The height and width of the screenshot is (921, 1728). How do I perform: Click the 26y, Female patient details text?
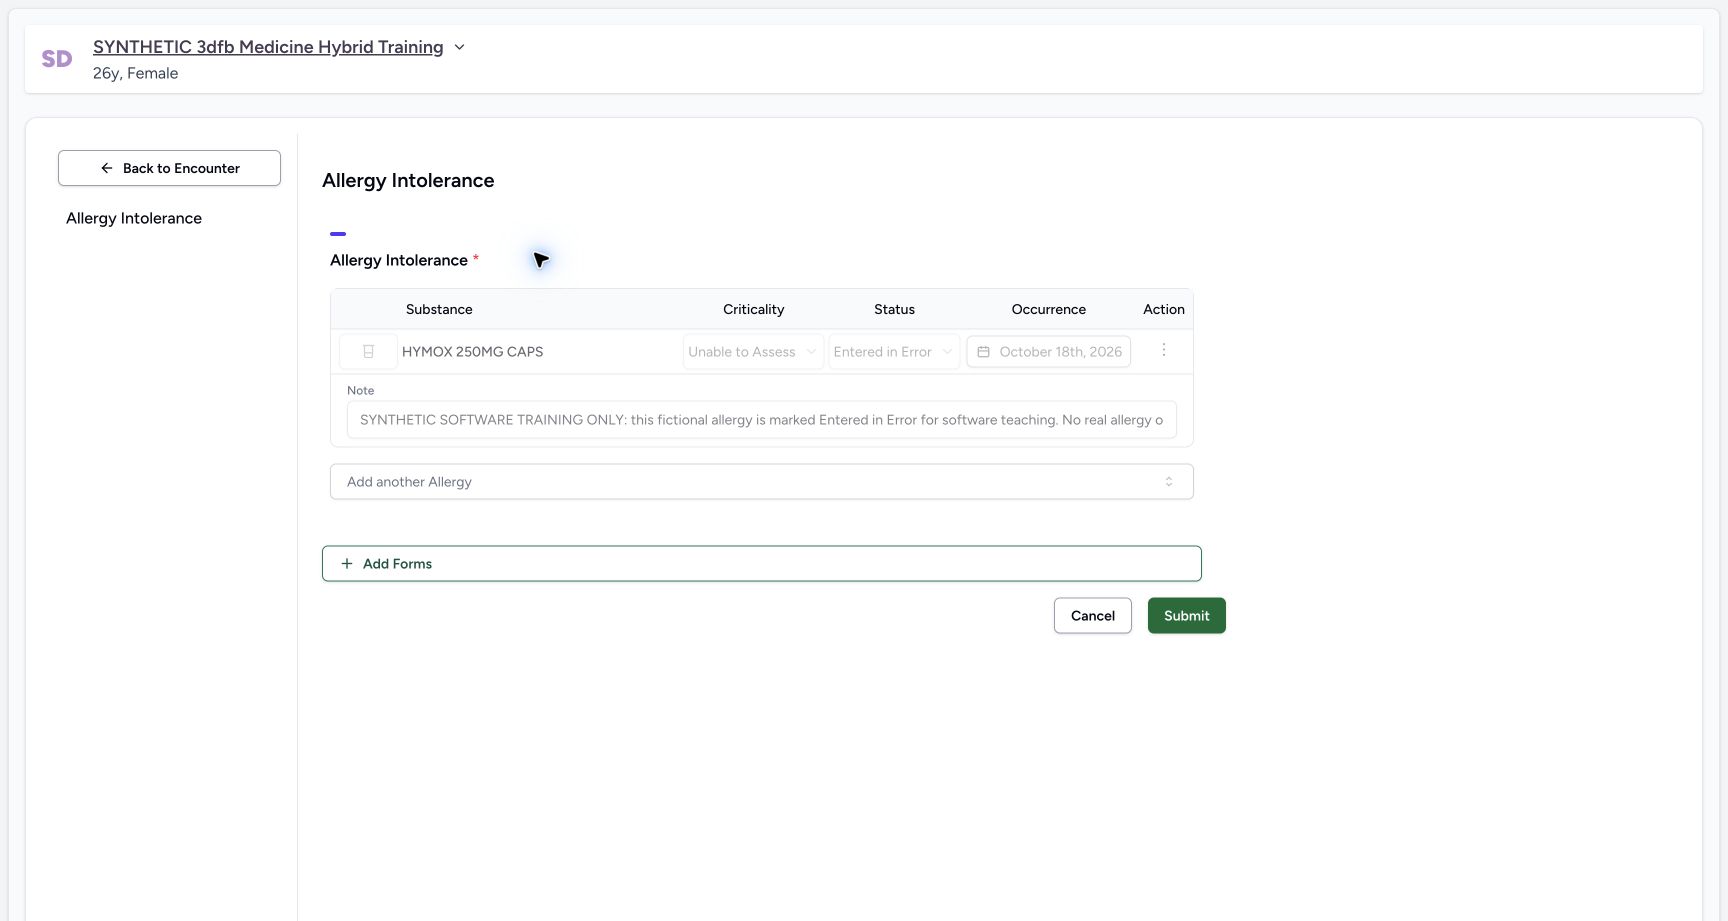(136, 73)
